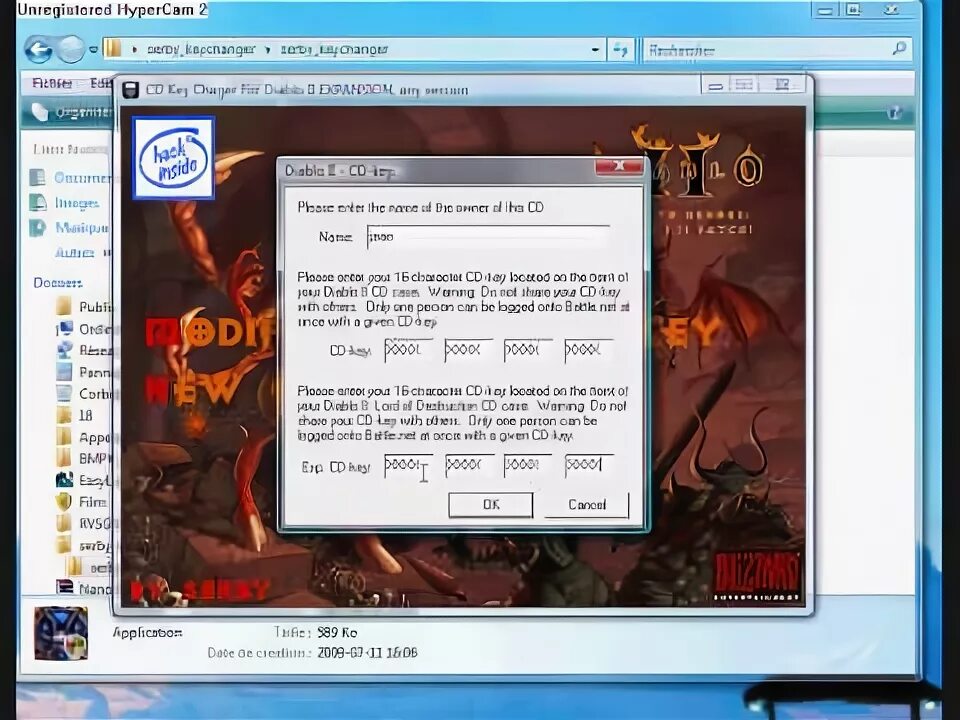Expand the breadcrumb arrow between folder names

pyautogui.click(x=268, y=50)
